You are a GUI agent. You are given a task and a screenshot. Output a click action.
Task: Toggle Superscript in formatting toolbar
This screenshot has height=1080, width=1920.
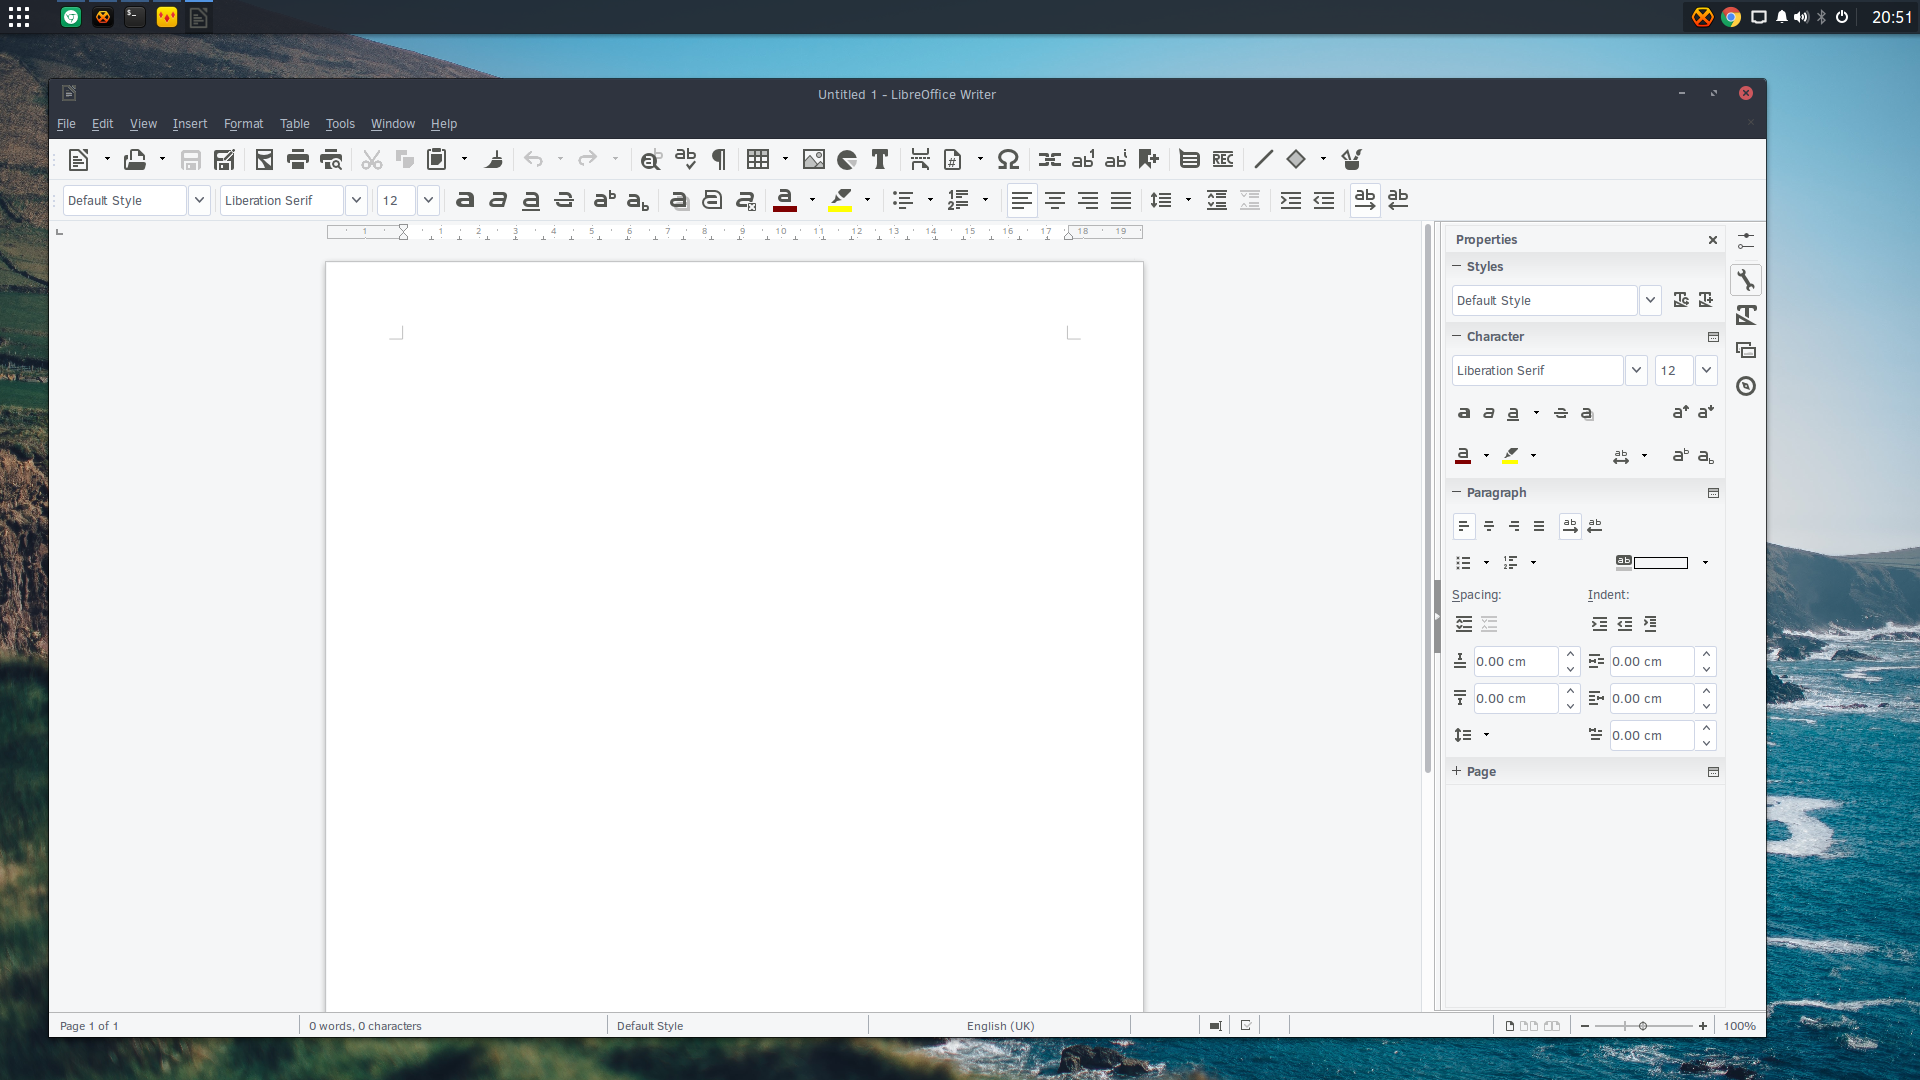click(605, 200)
